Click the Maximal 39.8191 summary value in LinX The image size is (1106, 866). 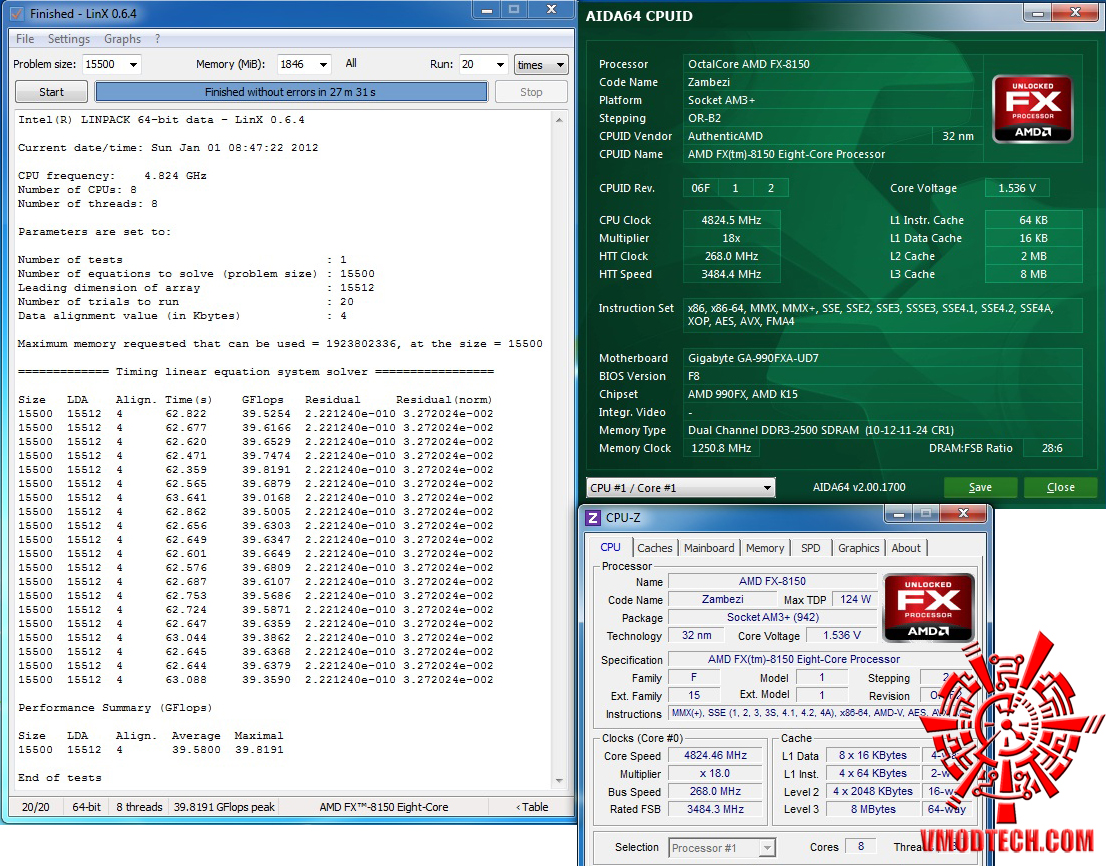pos(259,750)
